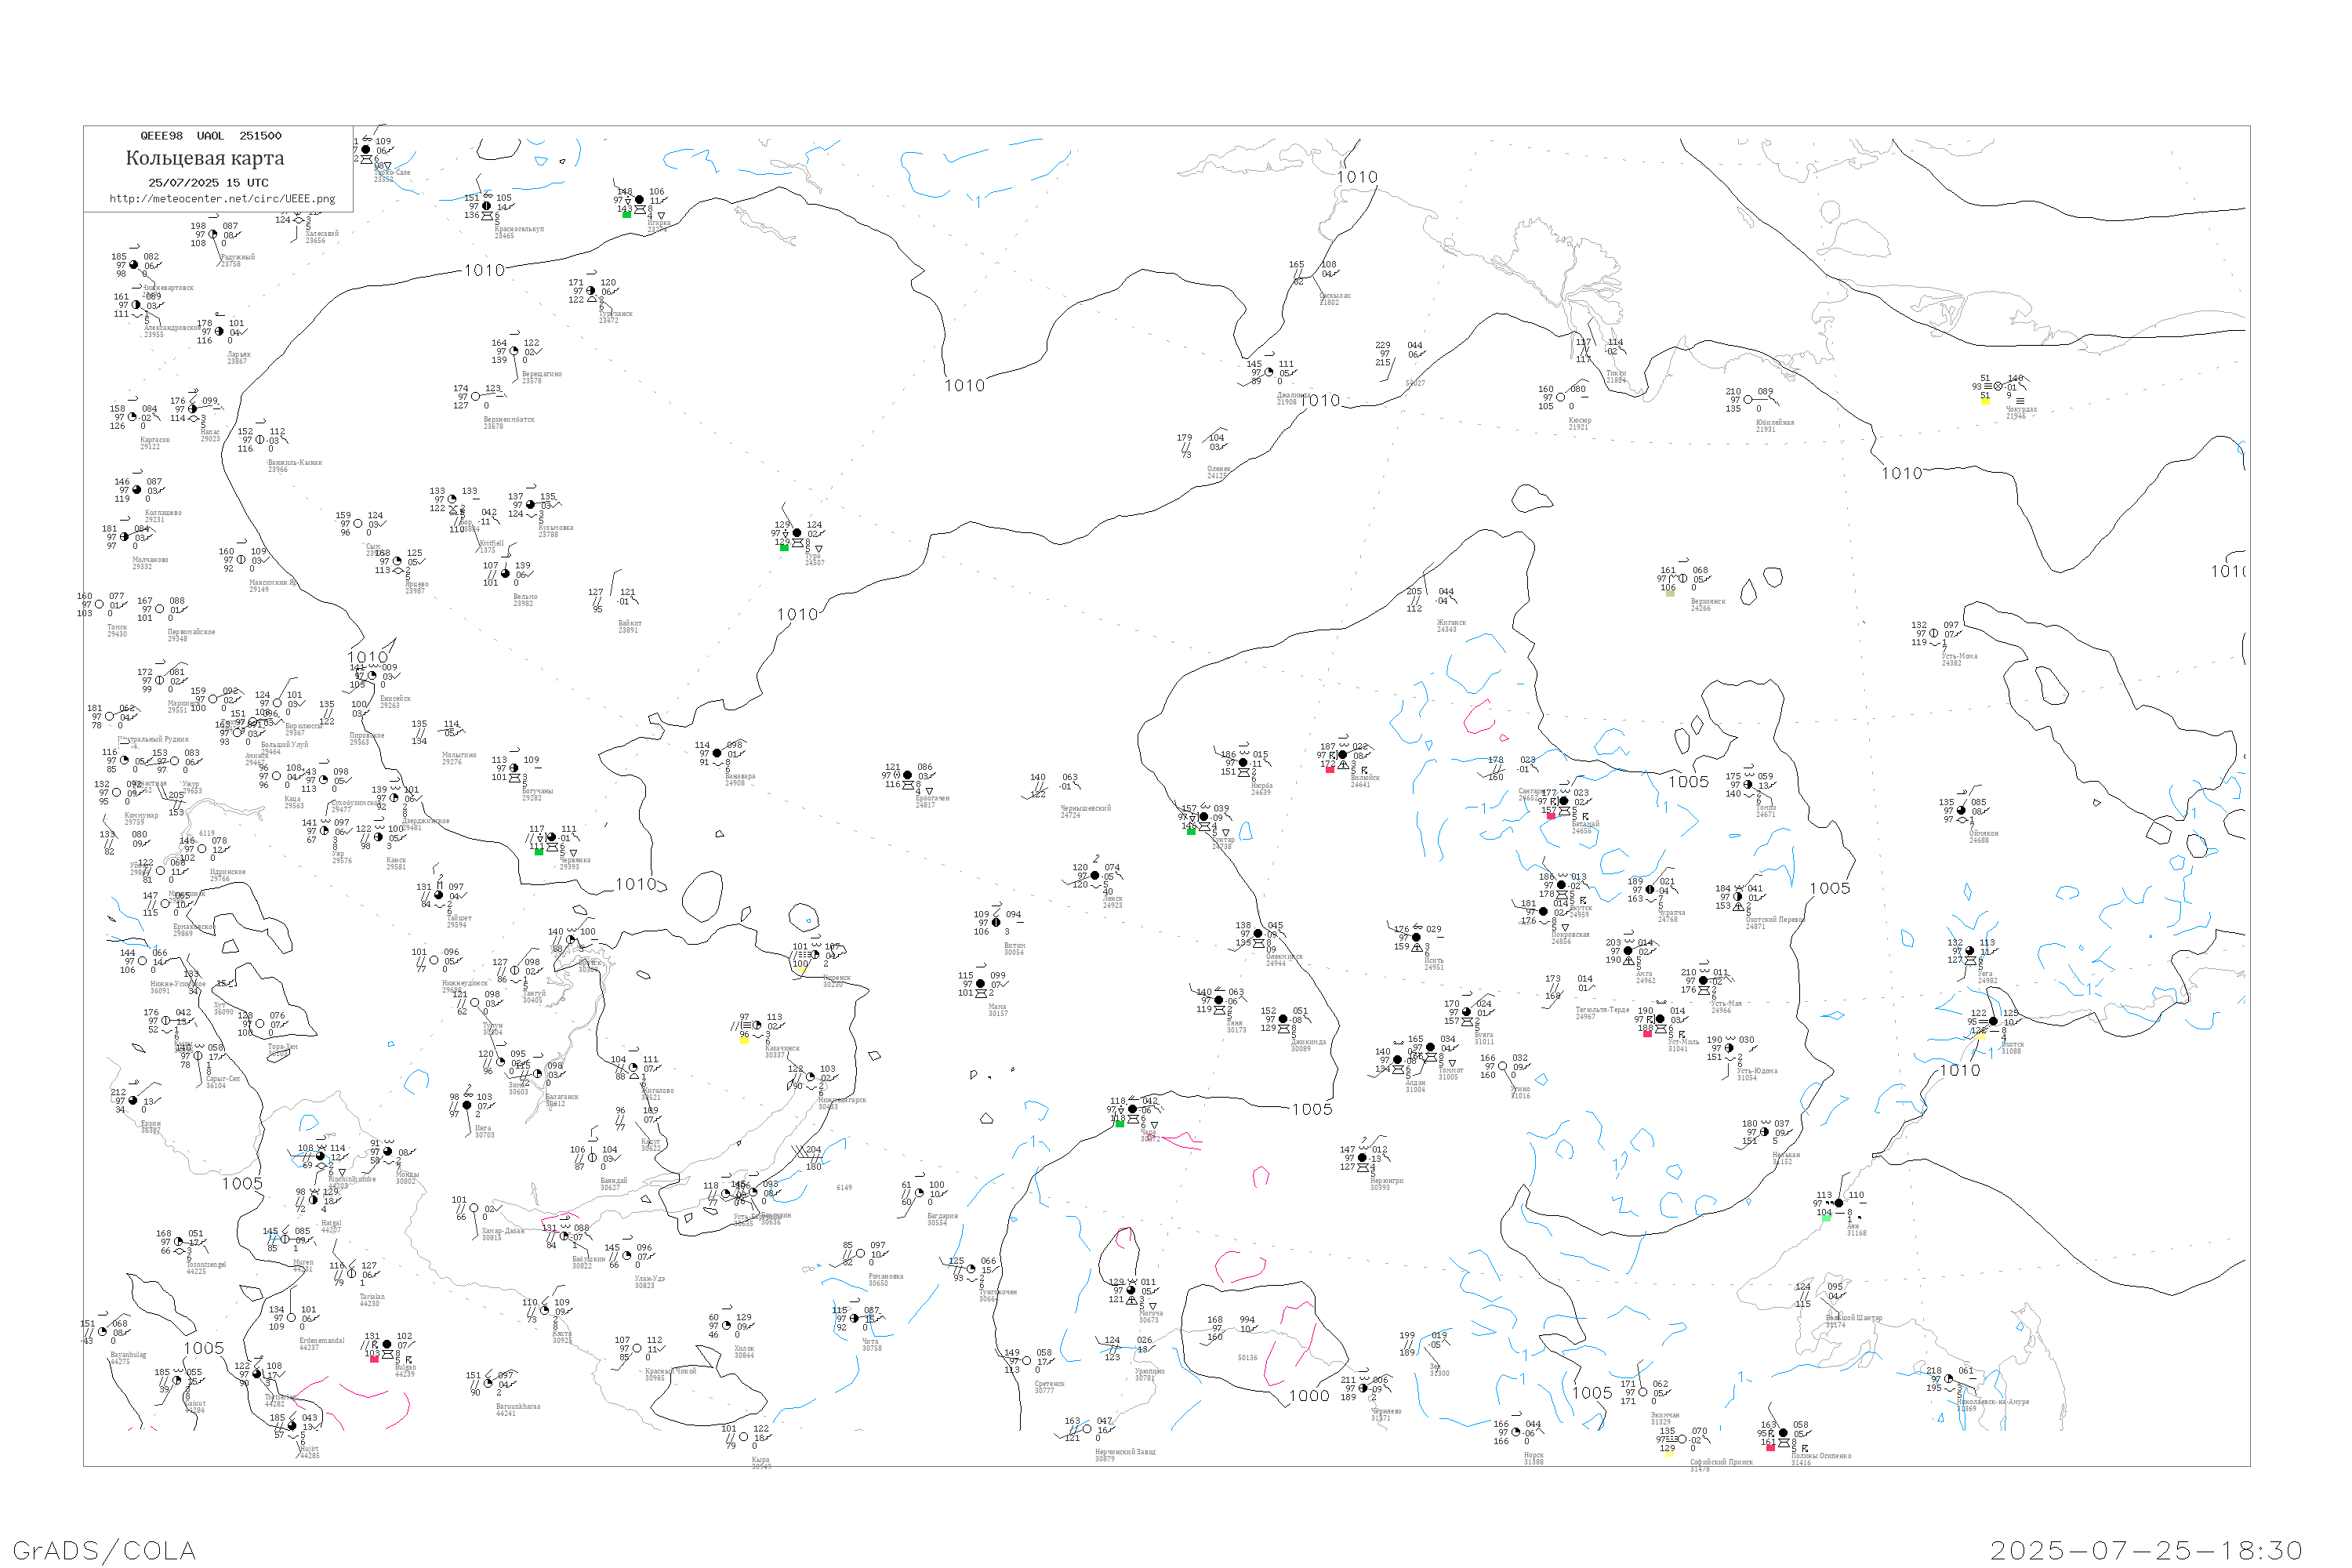The image size is (2352, 1568).
Task: Click the green square at Чара station
Action: tap(1119, 1124)
